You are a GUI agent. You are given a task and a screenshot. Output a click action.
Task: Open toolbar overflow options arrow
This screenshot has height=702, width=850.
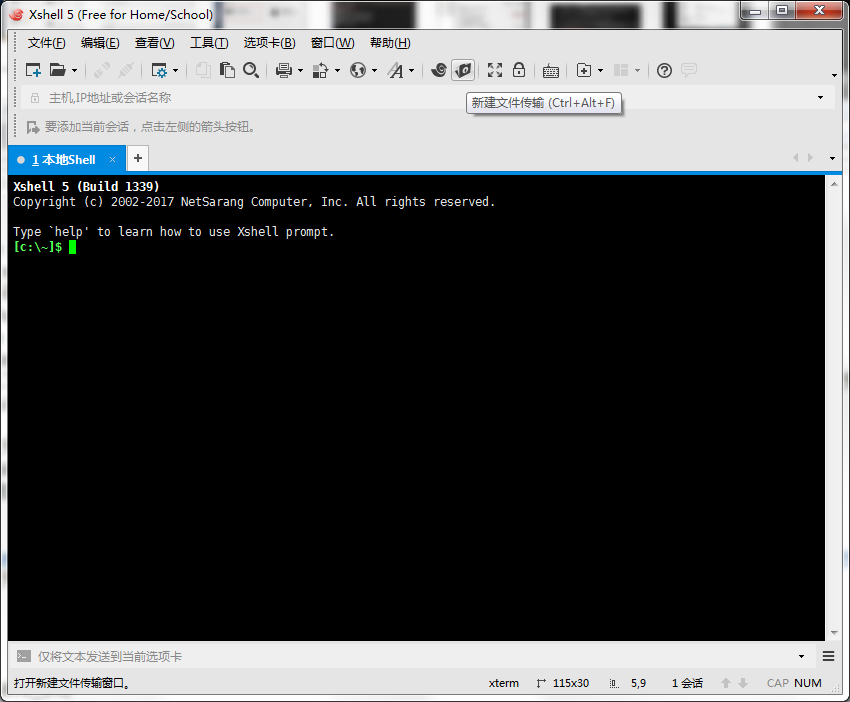tap(835, 75)
